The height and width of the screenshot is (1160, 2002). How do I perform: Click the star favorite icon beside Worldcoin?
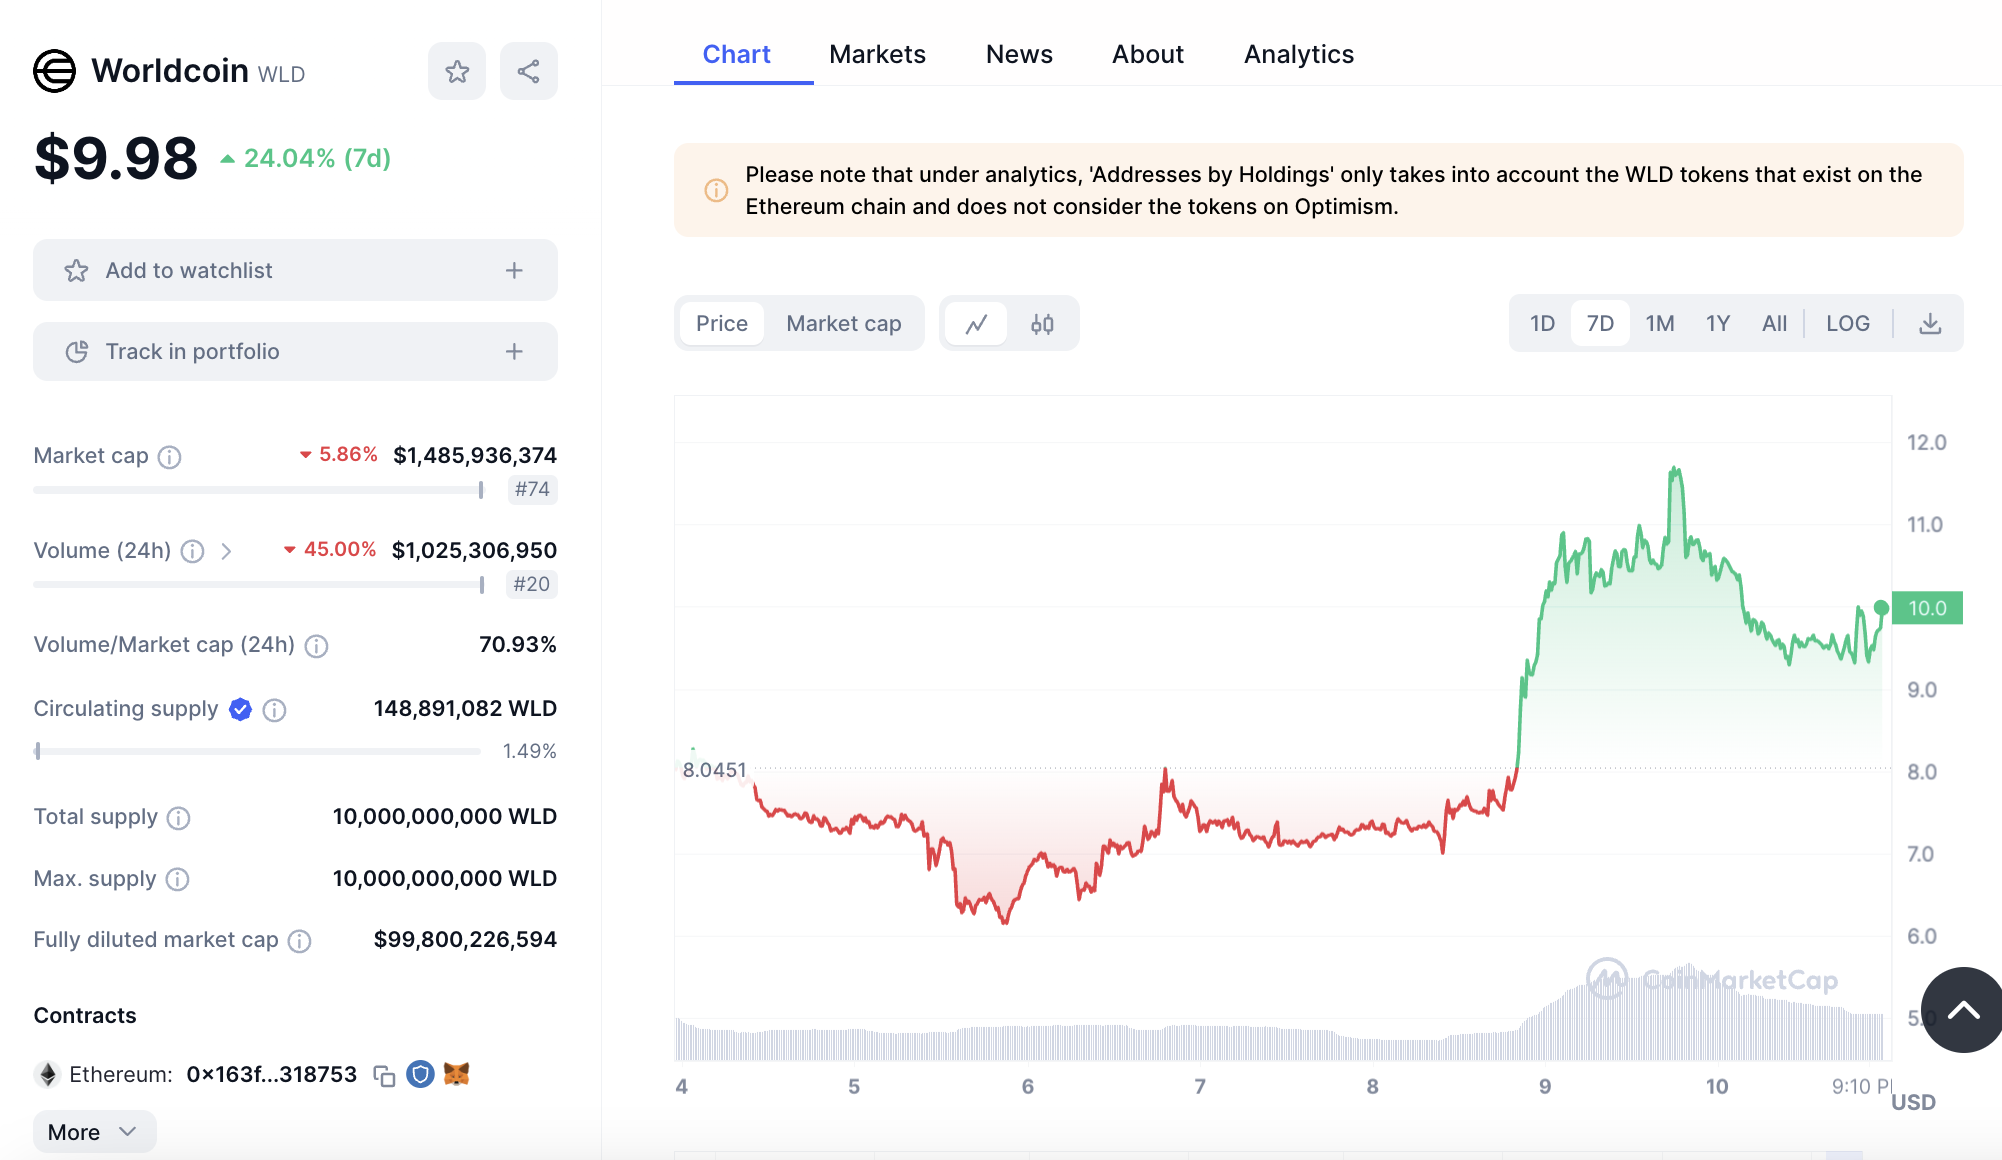(x=457, y=71)
